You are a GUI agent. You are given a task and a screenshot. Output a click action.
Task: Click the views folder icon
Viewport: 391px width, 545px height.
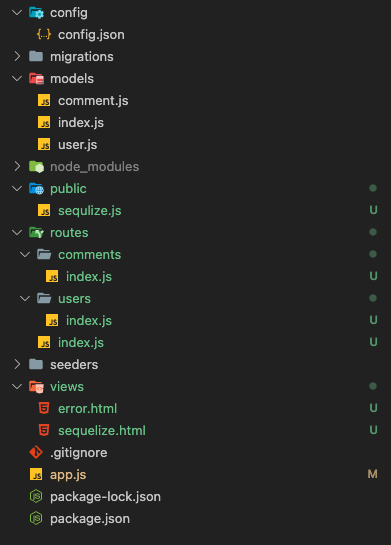click(36, 387)
